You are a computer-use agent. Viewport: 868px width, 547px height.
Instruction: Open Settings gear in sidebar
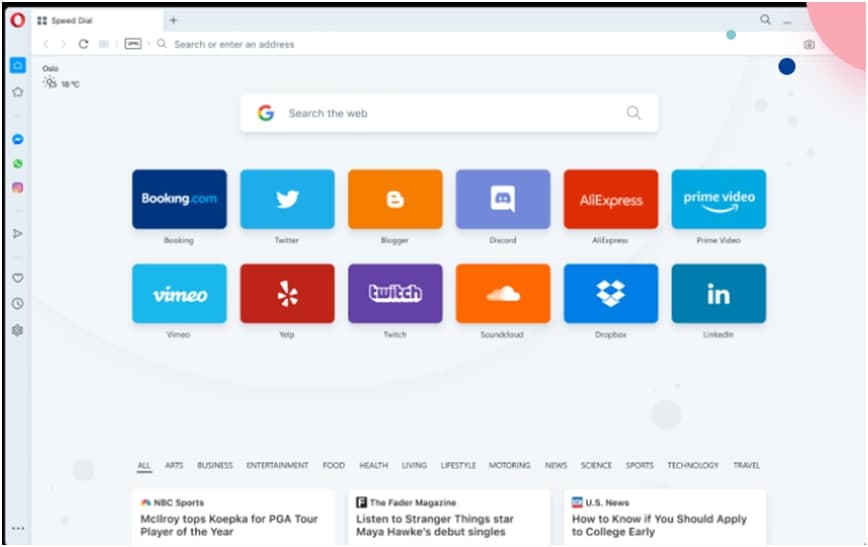click(x=18, y=330)
